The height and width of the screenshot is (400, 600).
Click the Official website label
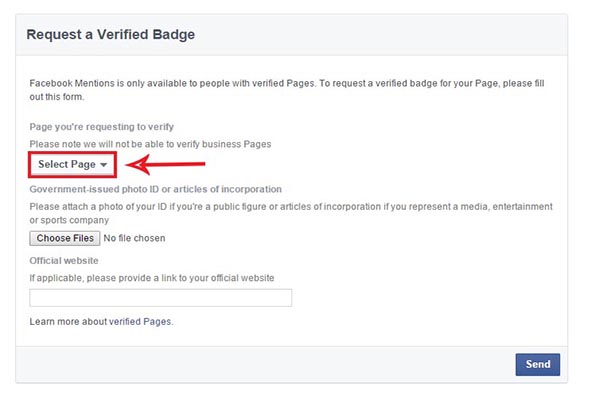coord(64,261)
